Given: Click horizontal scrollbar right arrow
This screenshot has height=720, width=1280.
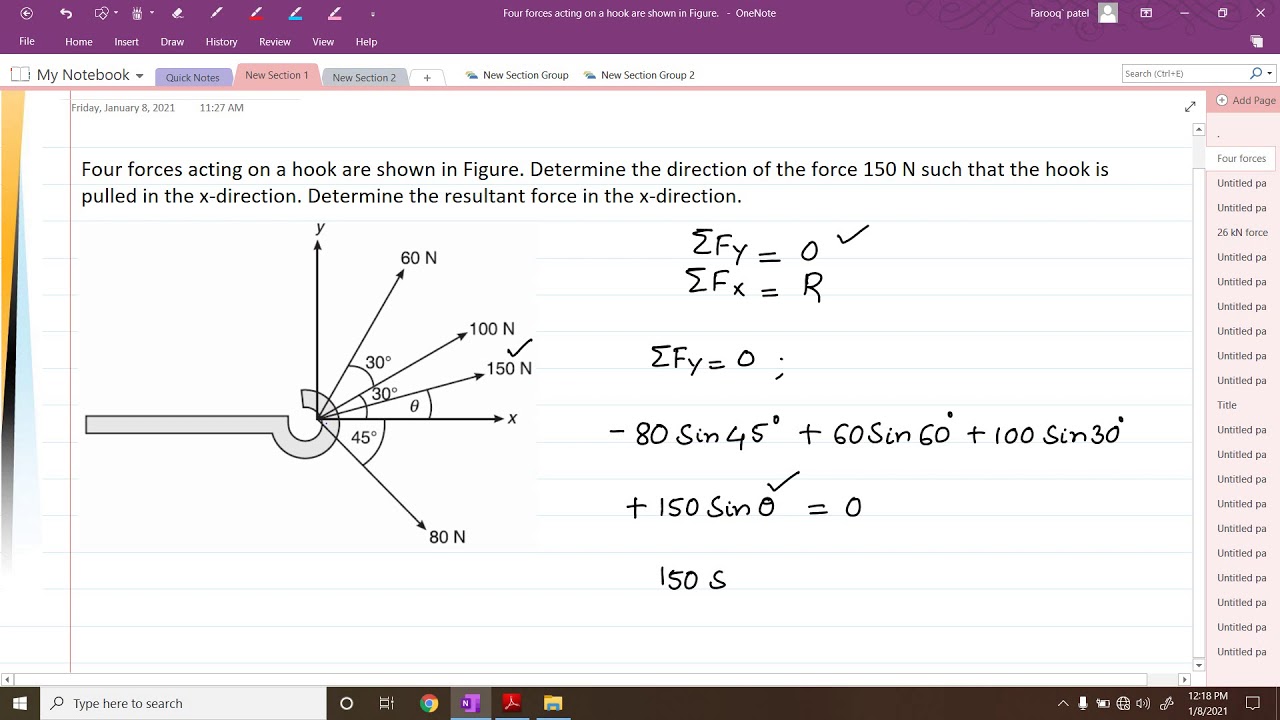Looking at the screenshot, I should 1184,679.
